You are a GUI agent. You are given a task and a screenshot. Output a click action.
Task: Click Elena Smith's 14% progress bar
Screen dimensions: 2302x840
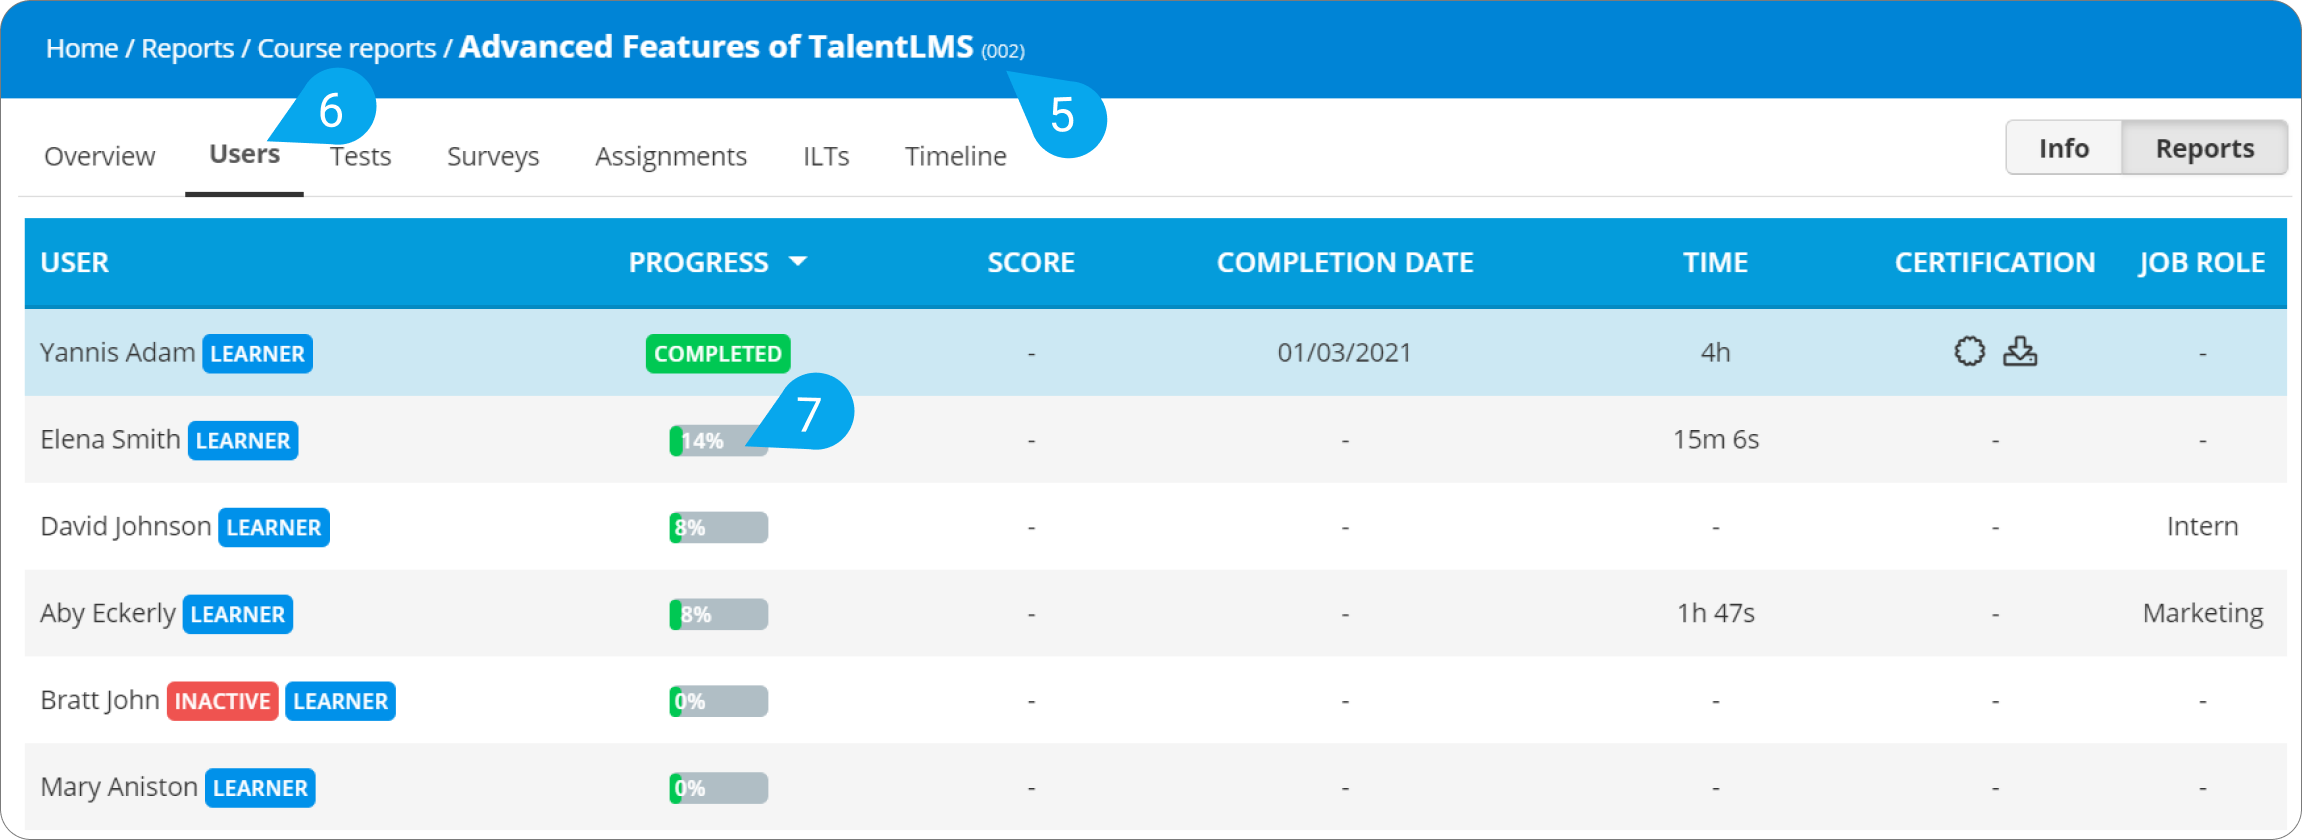719,441
